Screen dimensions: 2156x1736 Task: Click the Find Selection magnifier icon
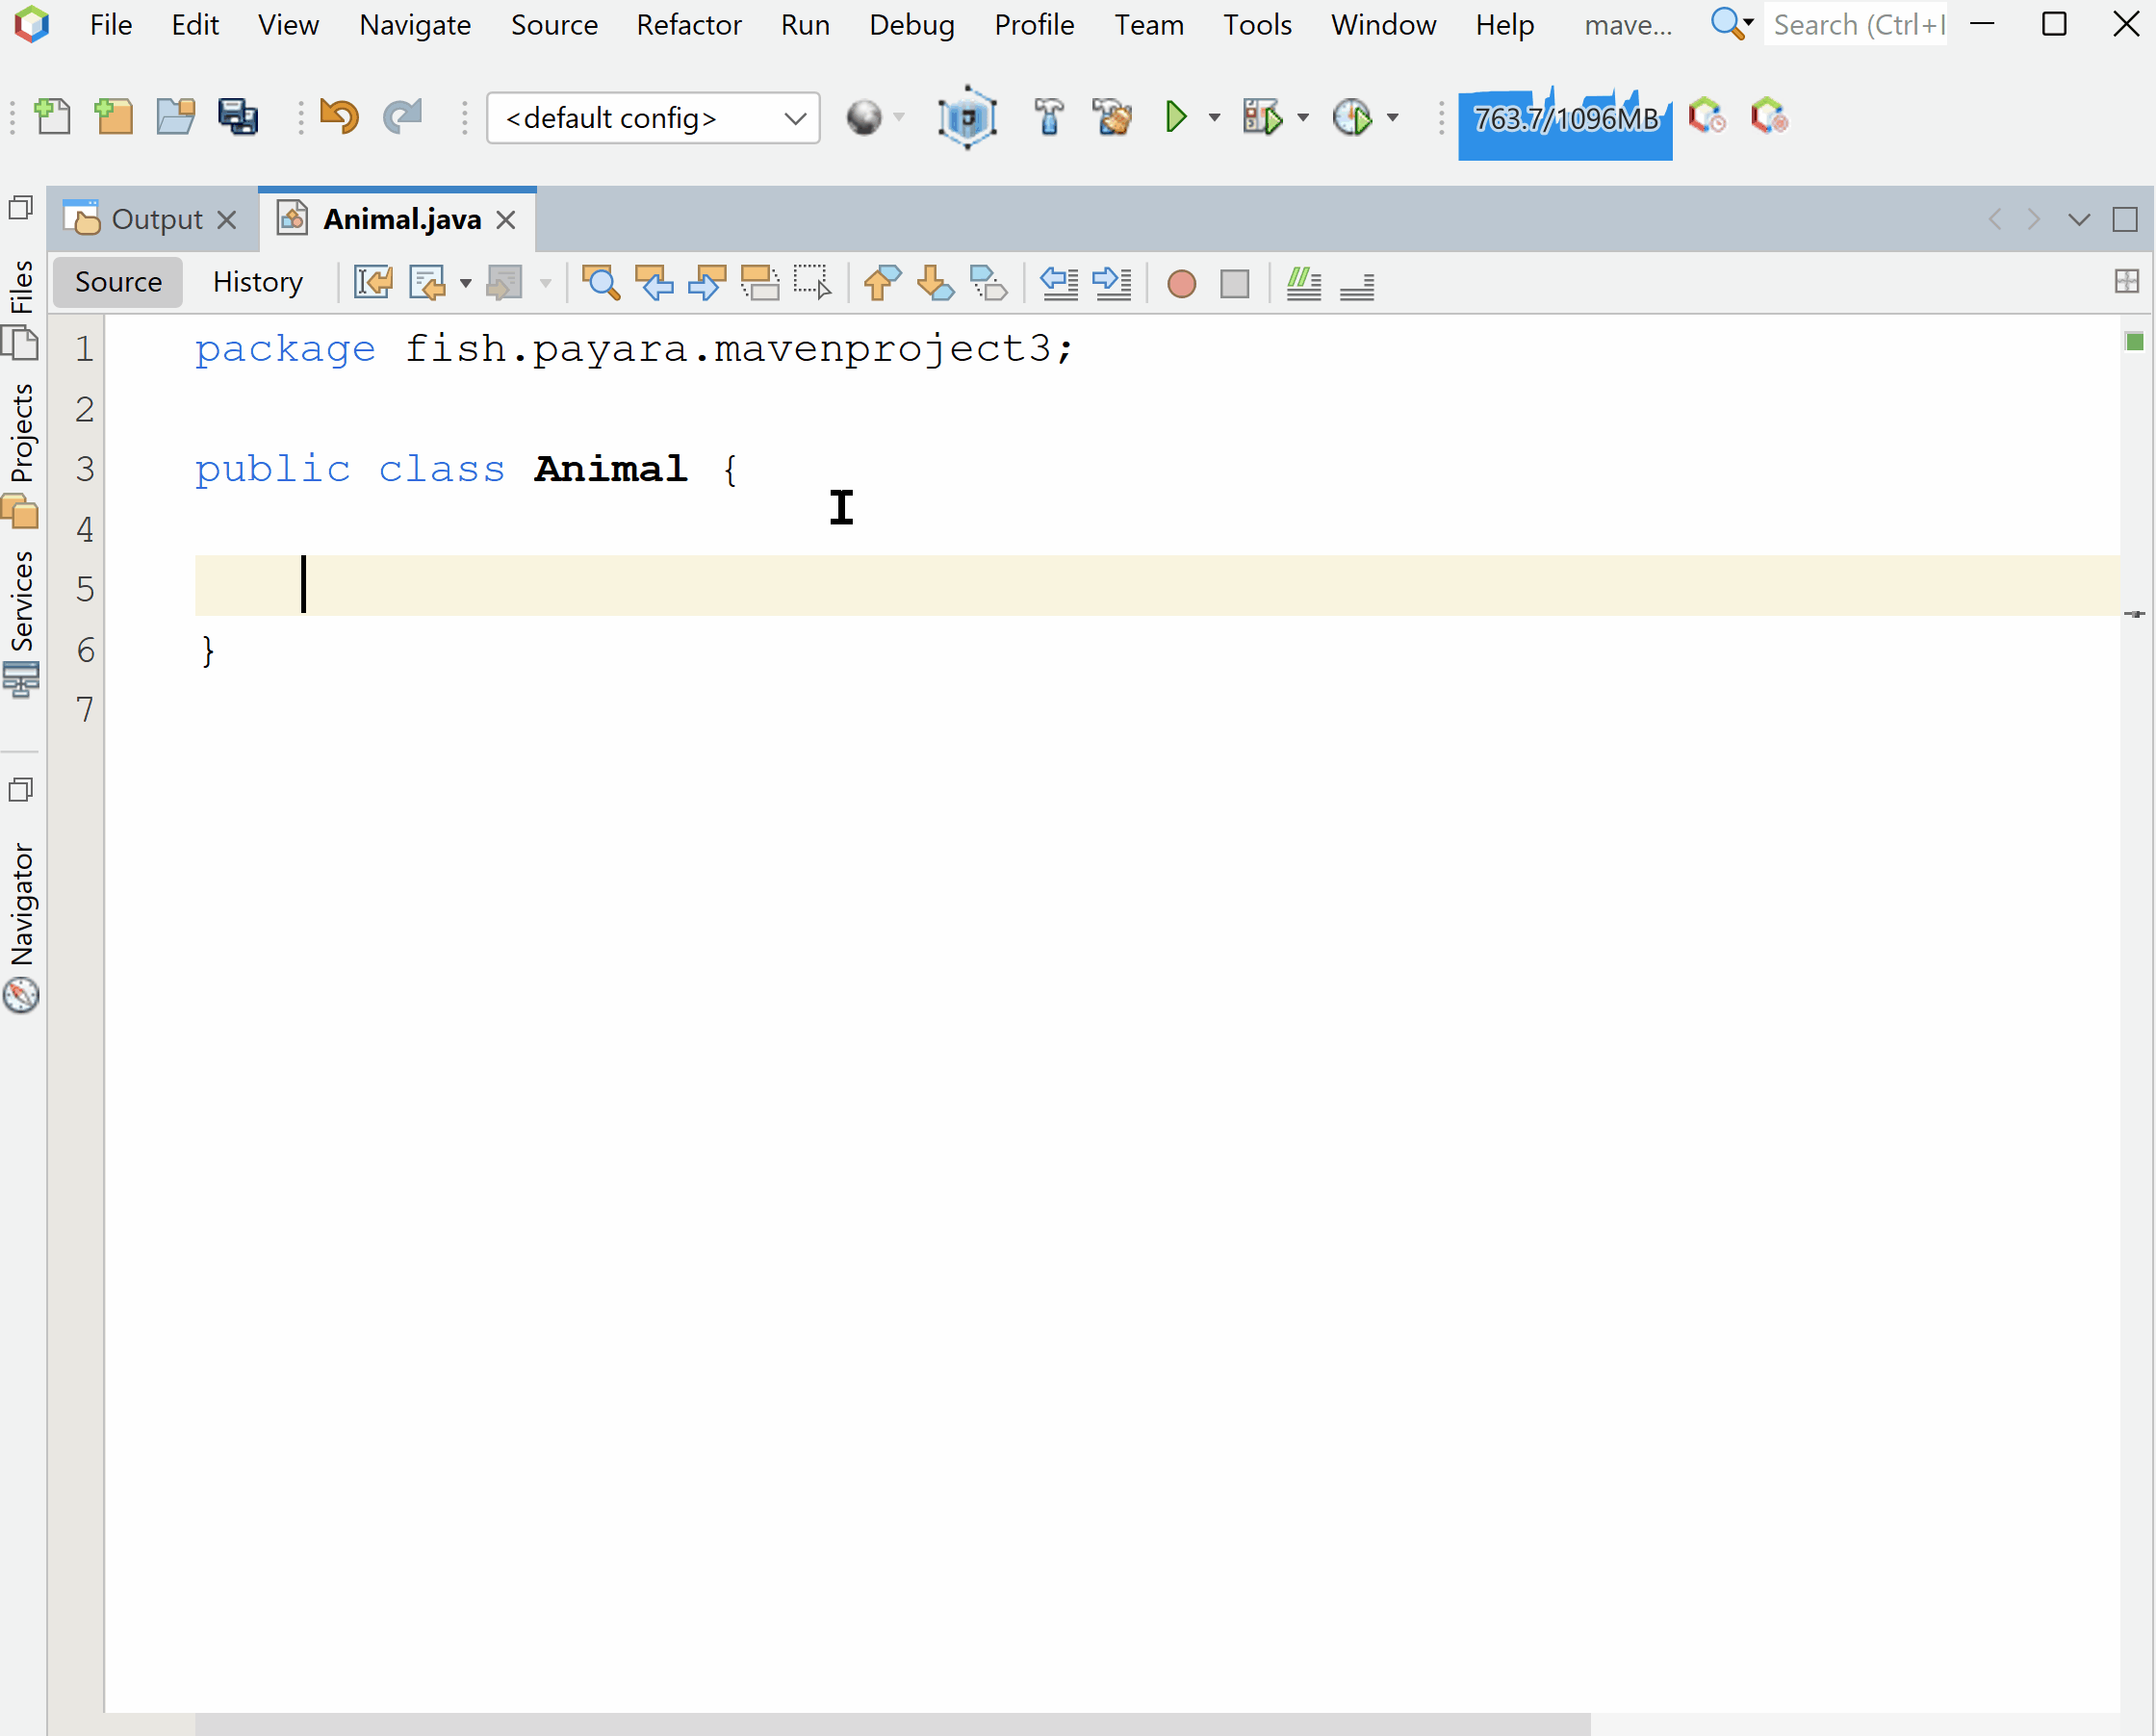click(600, 283)
